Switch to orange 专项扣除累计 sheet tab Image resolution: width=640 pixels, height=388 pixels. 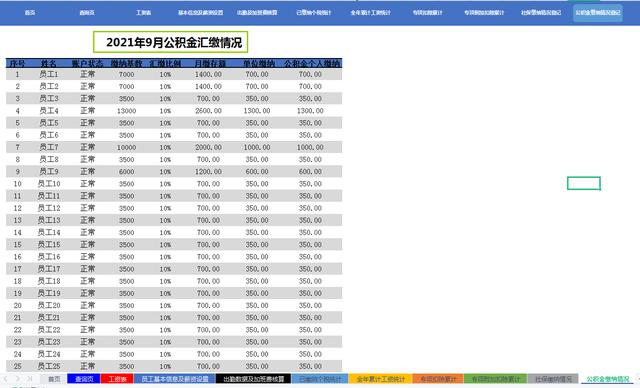438,379
